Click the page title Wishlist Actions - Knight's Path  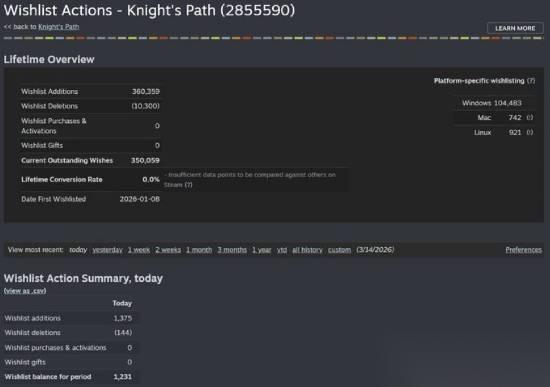pyautogui.click(x=149, y=10)
